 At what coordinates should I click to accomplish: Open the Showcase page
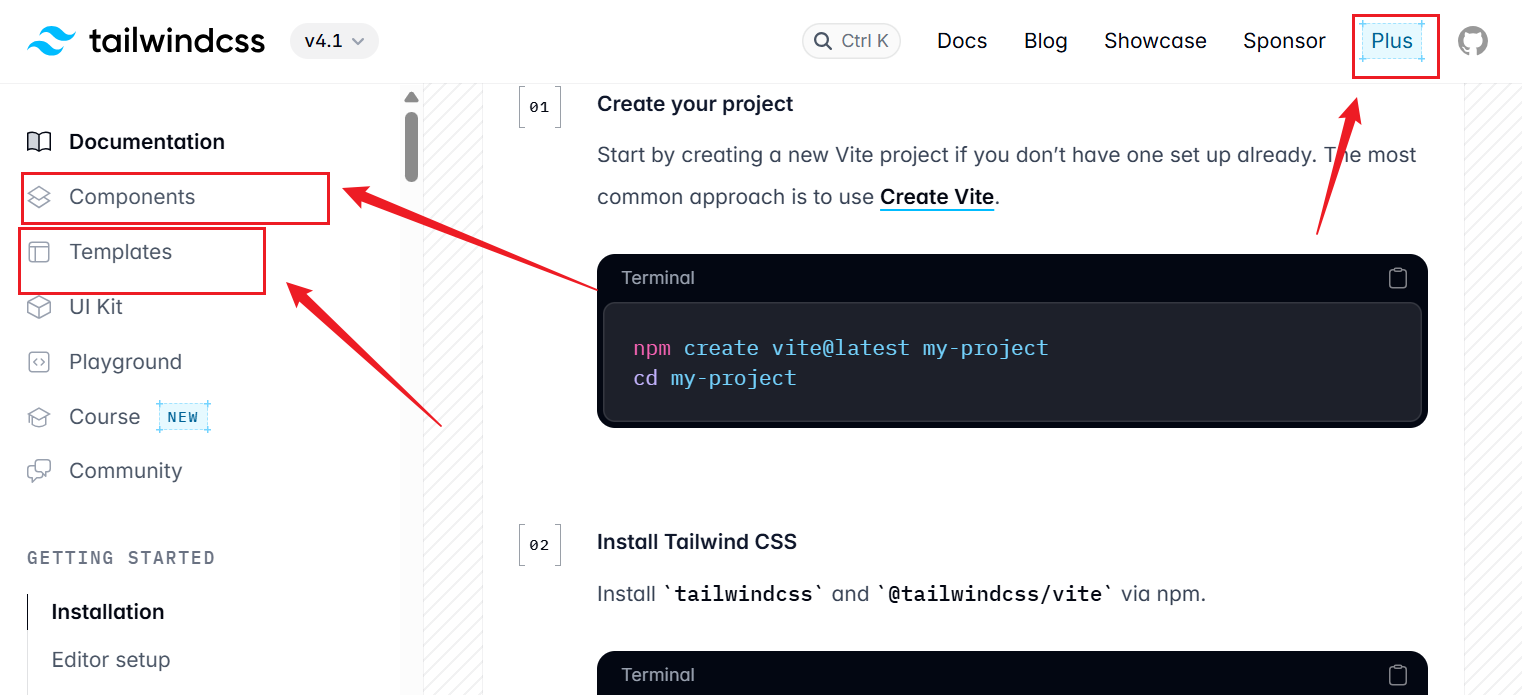point(1155,41)
